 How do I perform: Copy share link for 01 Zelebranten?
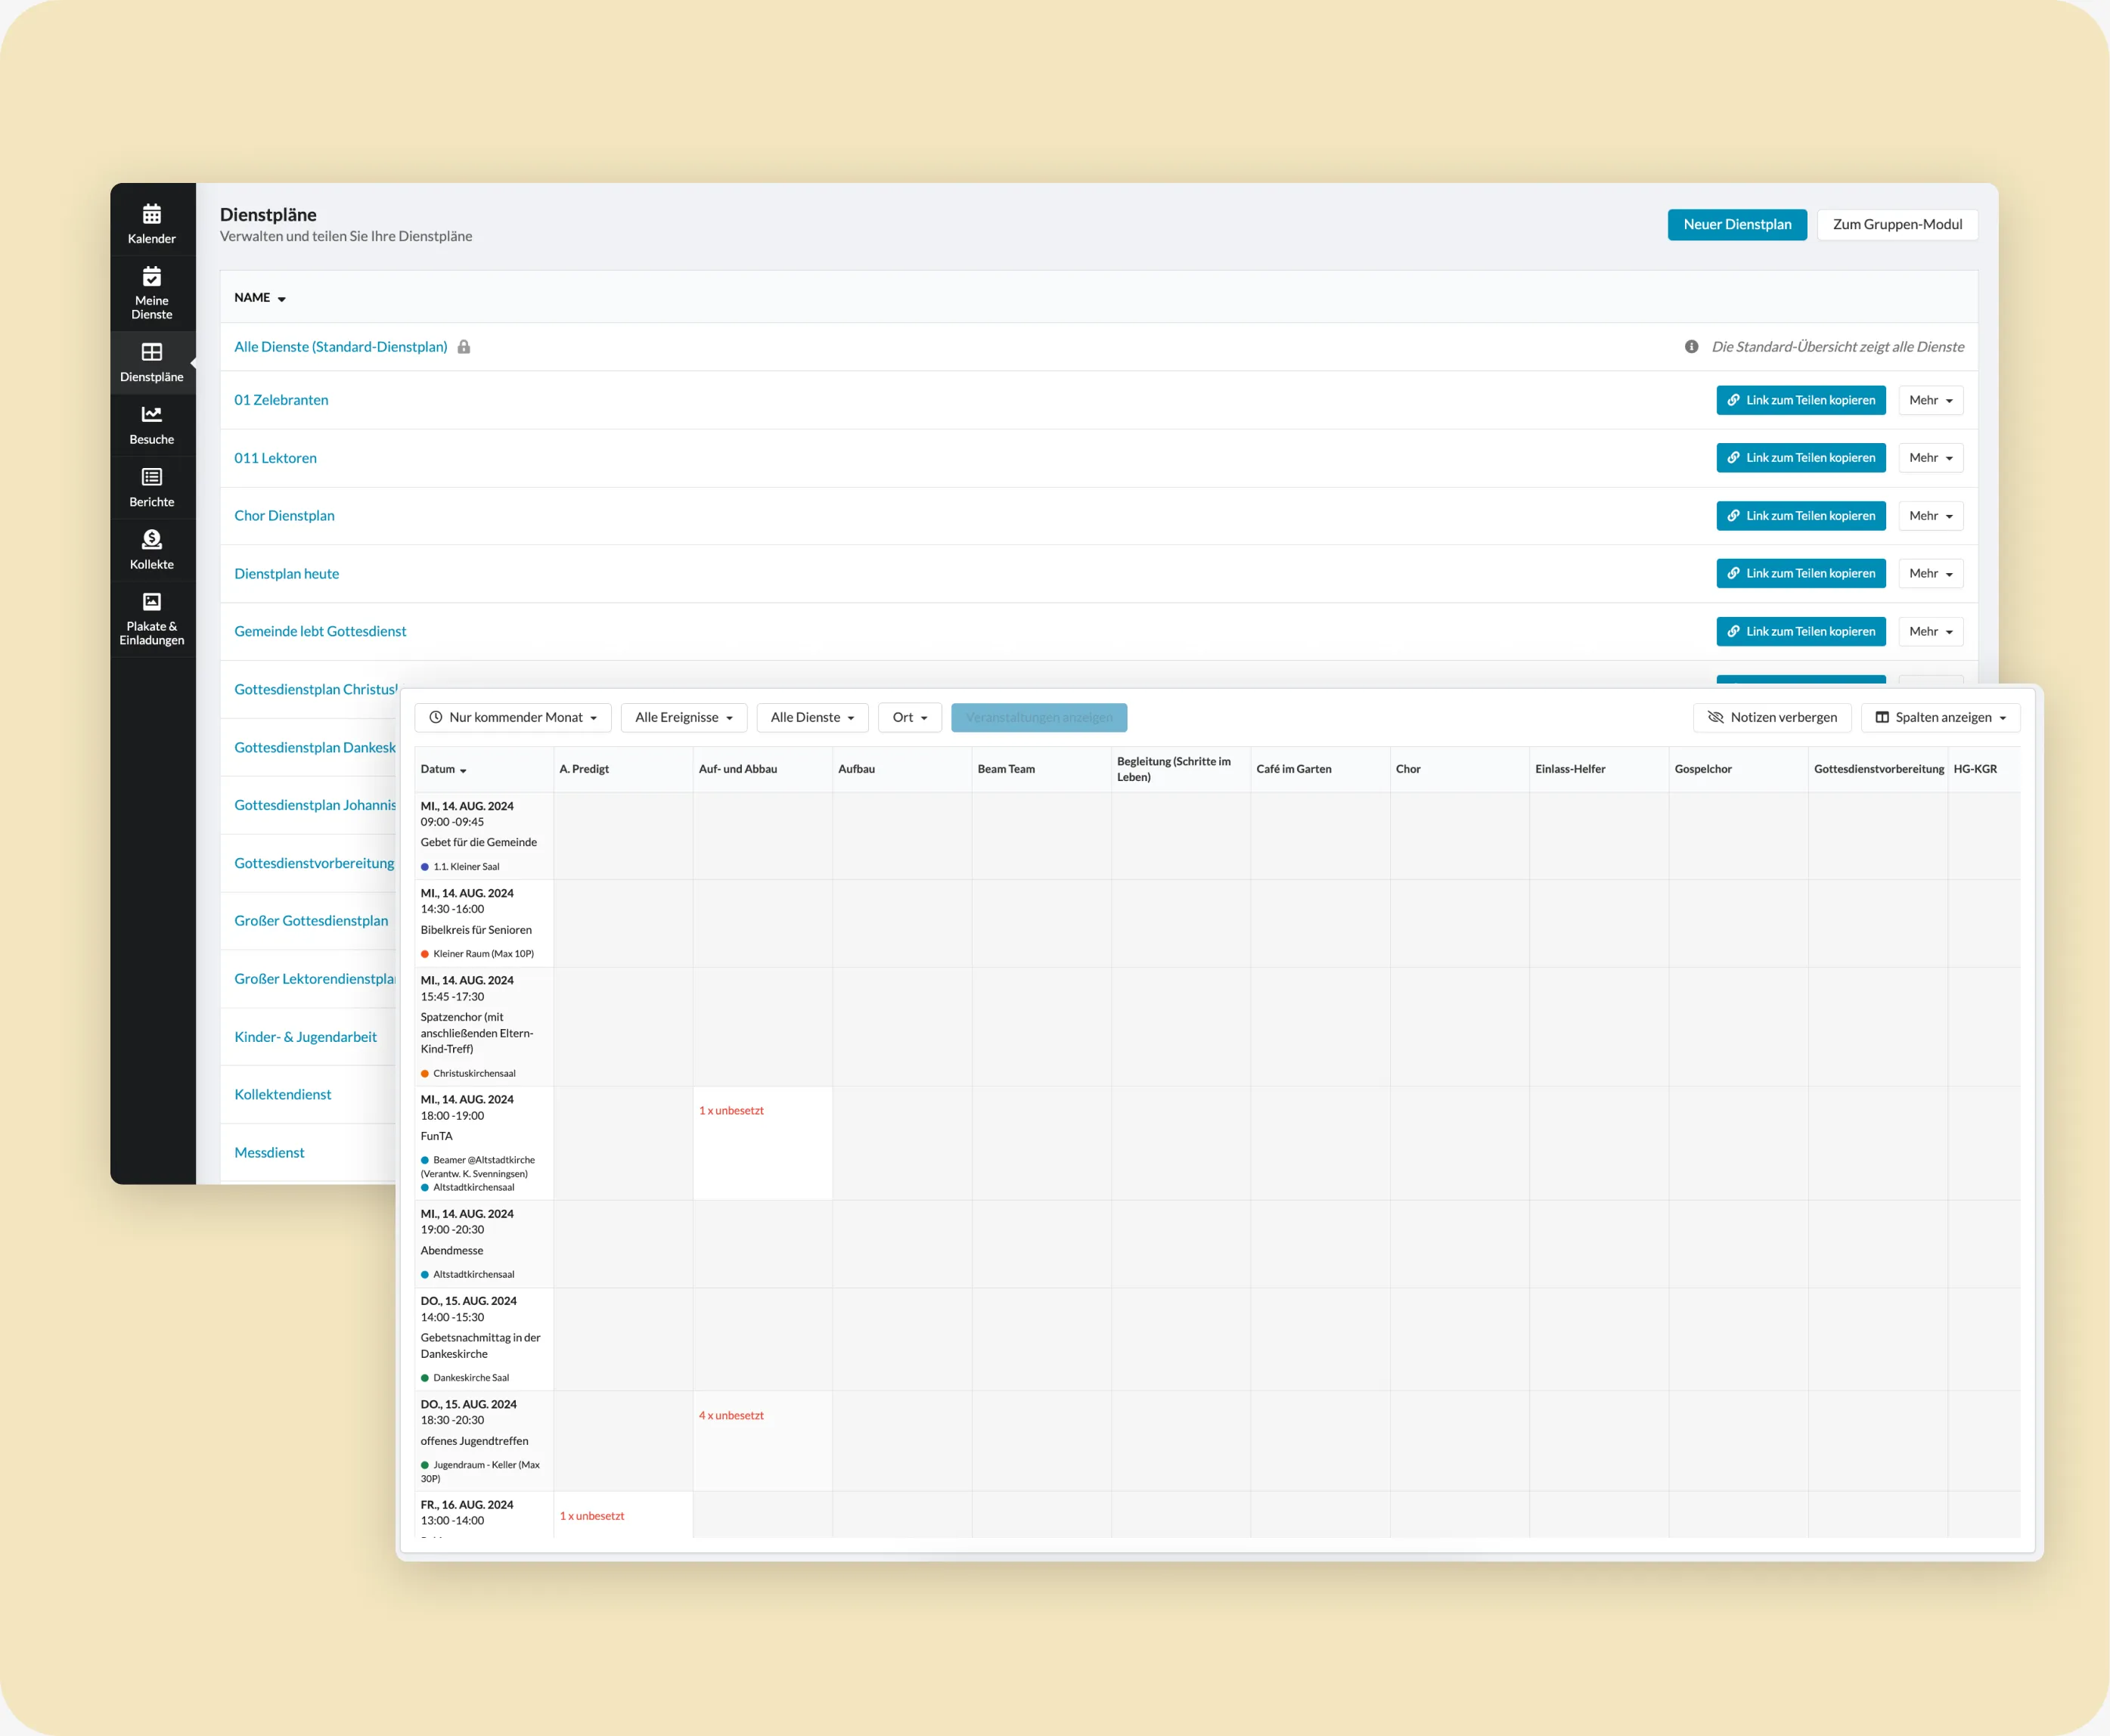click(1801, 400)
